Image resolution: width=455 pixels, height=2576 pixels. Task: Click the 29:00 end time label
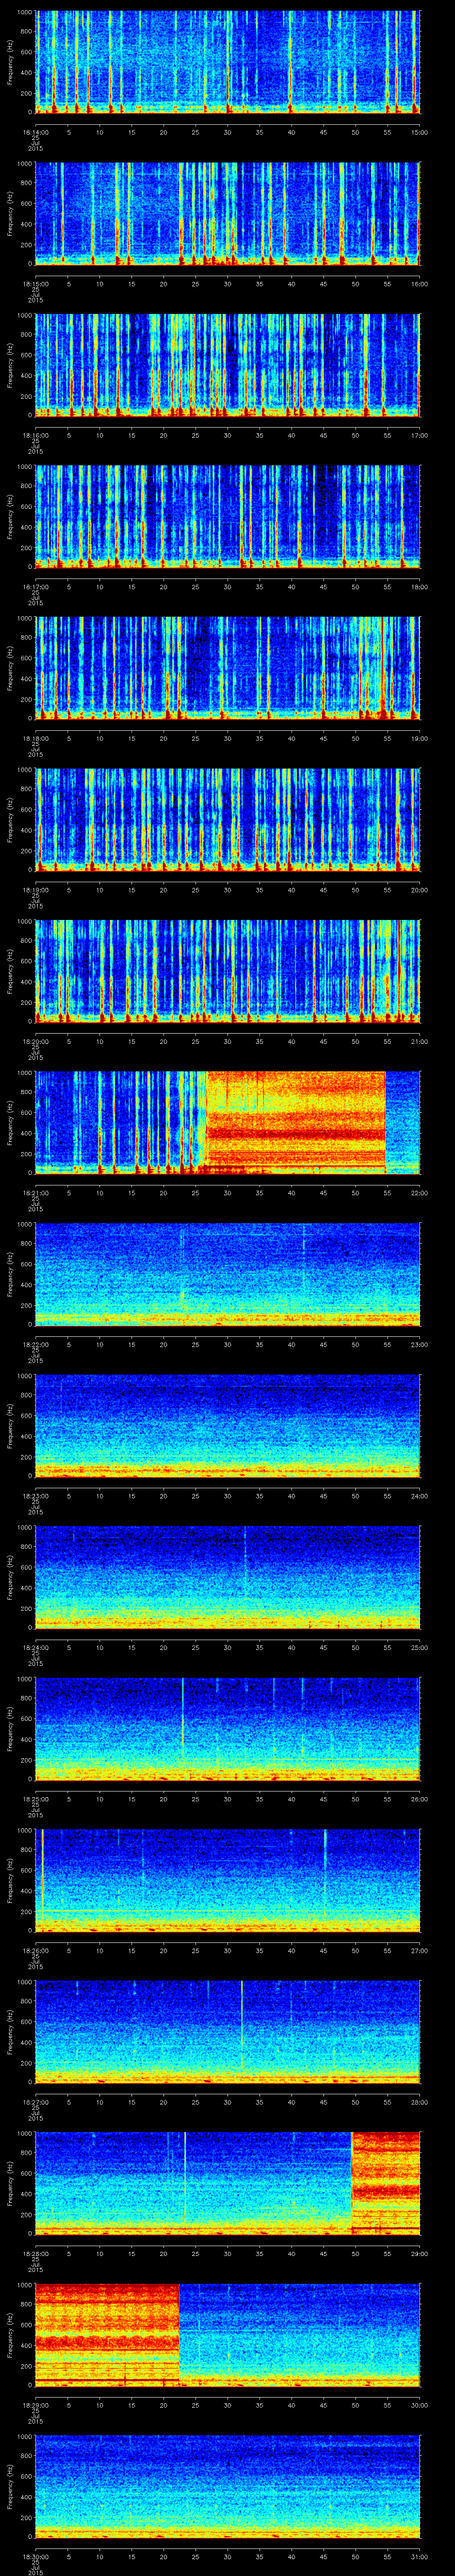pyautogui.click(x=419, y=2253)
